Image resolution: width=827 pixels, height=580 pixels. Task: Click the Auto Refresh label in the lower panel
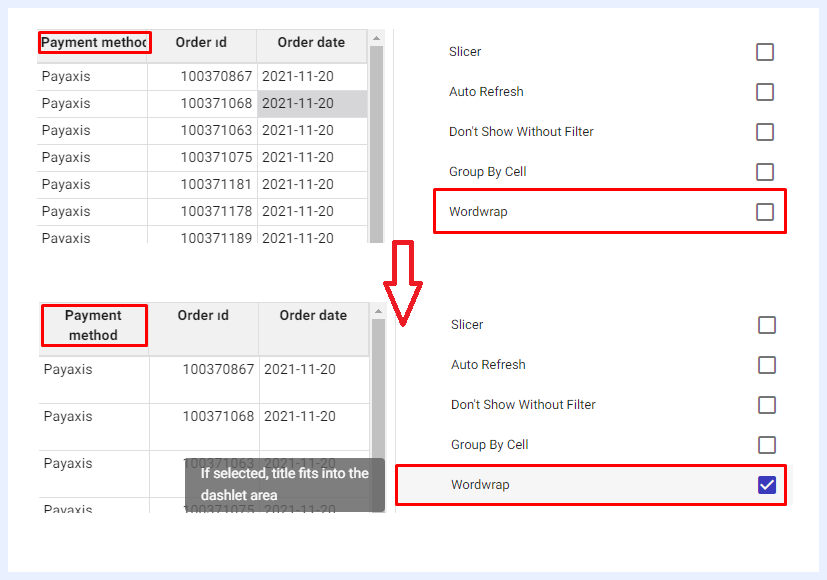488,364
